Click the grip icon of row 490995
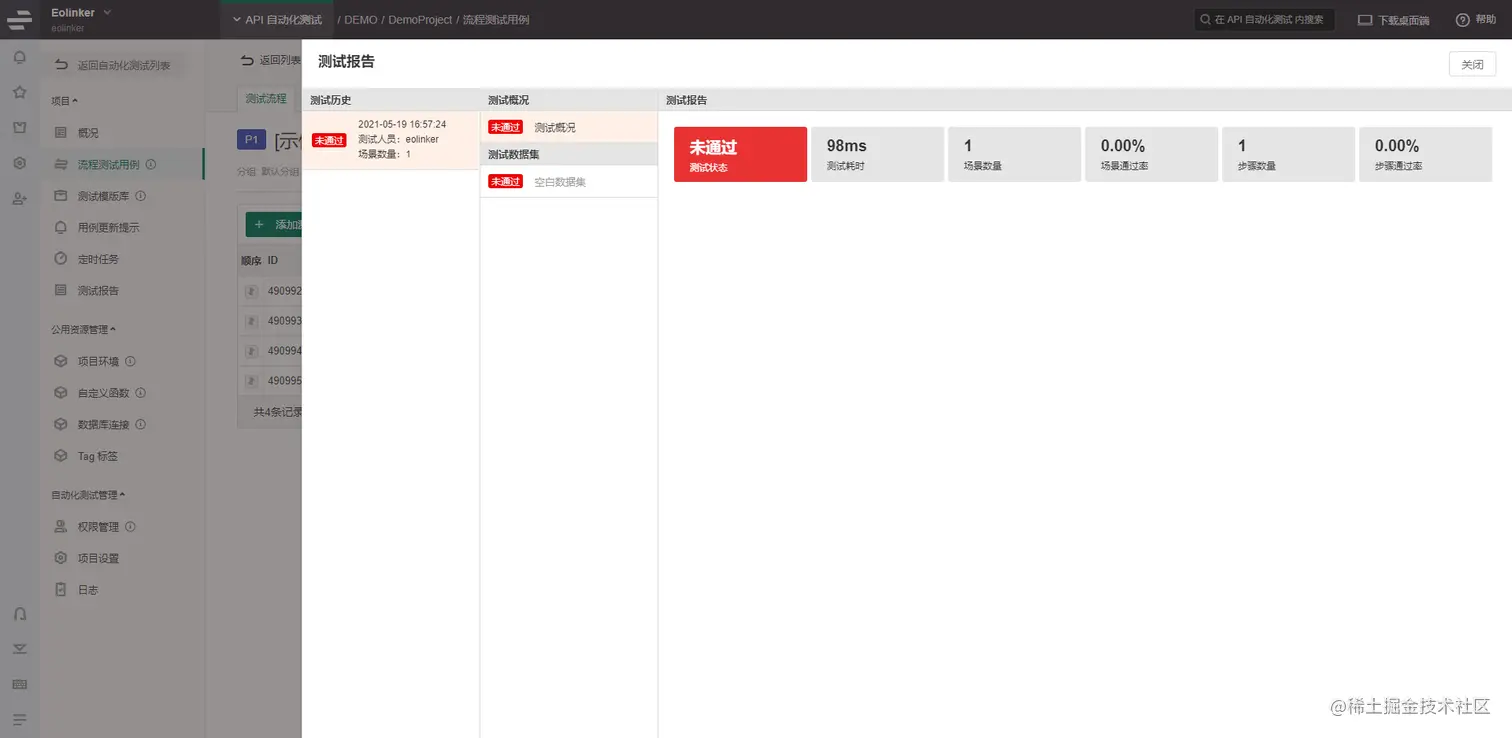Screen dimensions: 1512x738 point(252,381)
